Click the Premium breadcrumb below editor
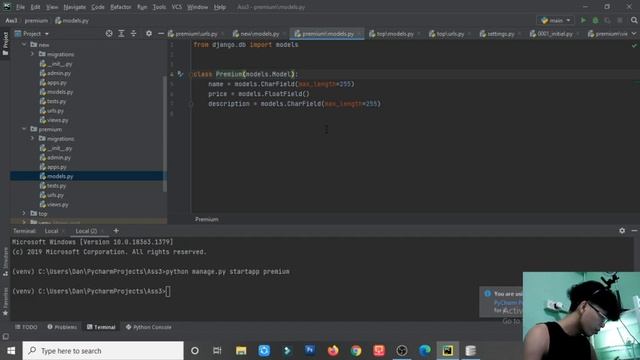640x360 pixels. click(207, 219)
